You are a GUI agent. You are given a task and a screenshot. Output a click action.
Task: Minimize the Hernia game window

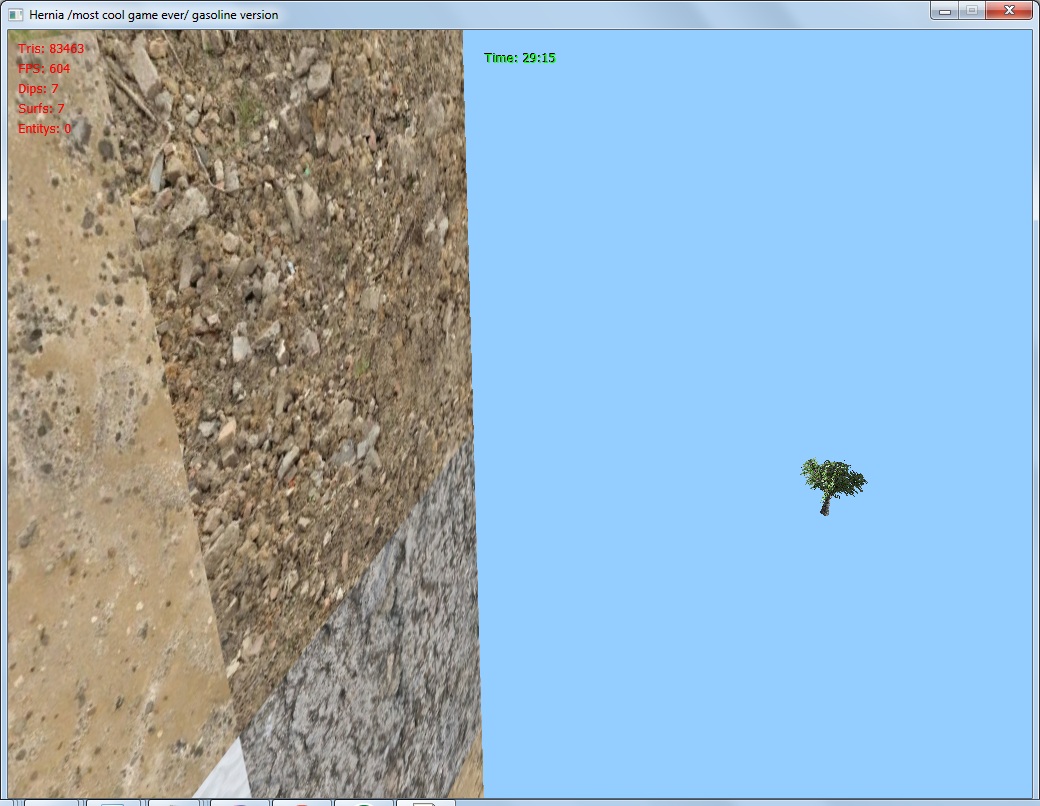pyautogui.click(x=944, y=11)
